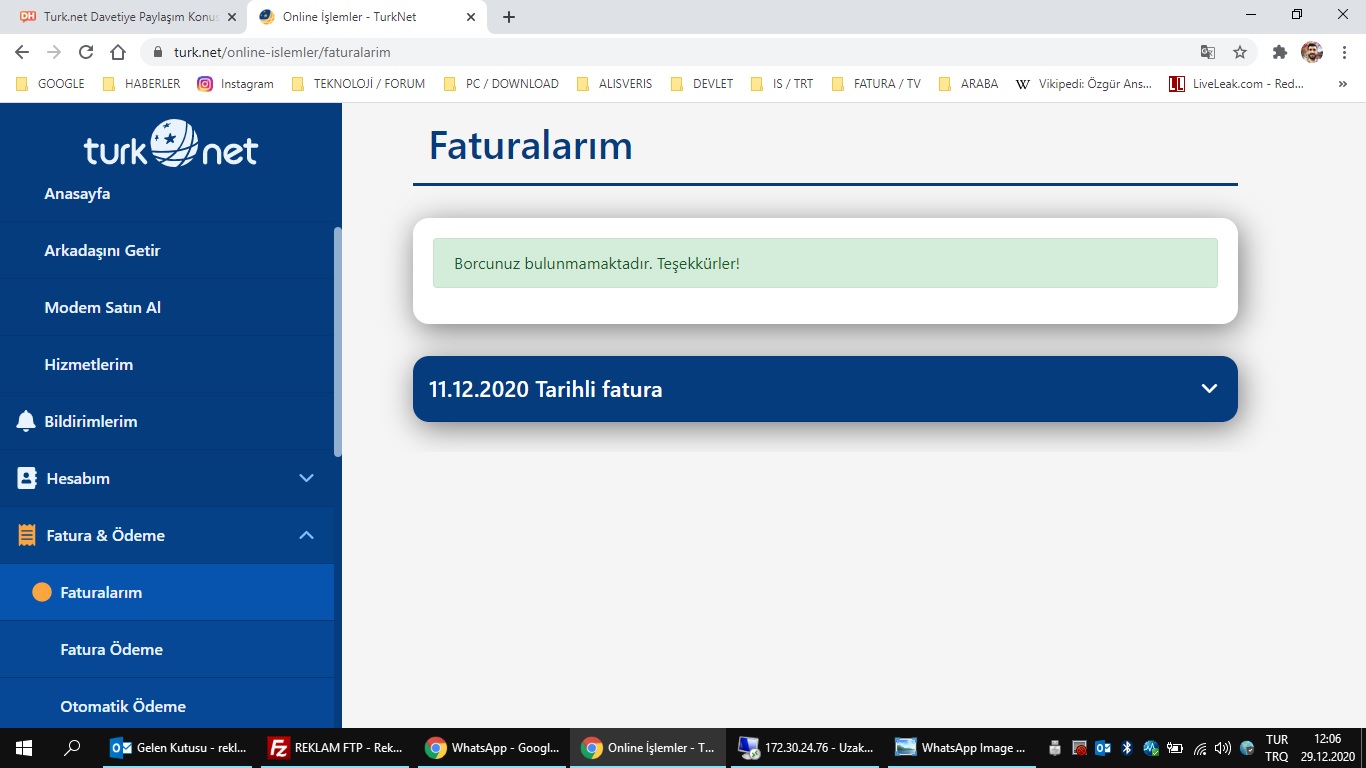Click Bluetooth tray icon
This screenshot has width=1366, height=768.
[1127, 748]
